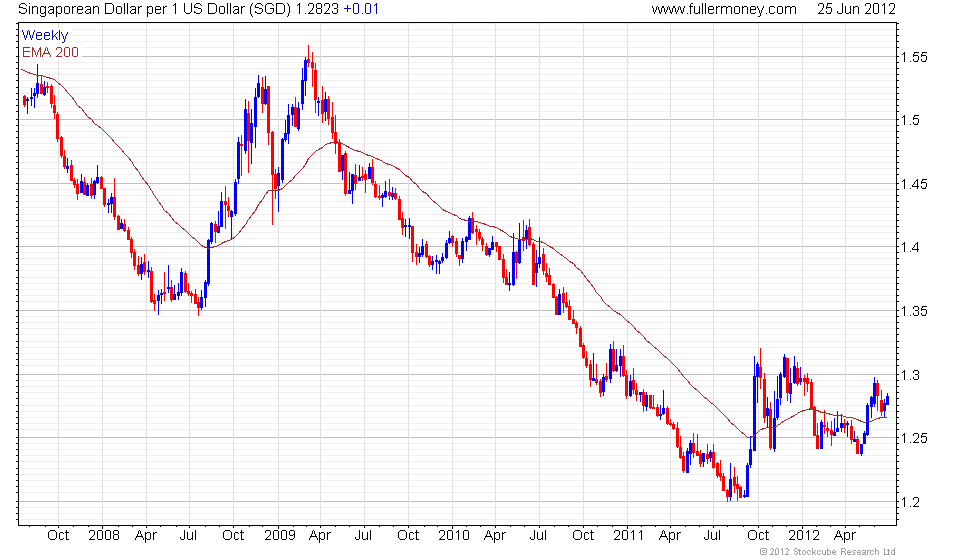Click the 1.55 price axis label
The image size is (980, 560).
[x=914, y=58]
